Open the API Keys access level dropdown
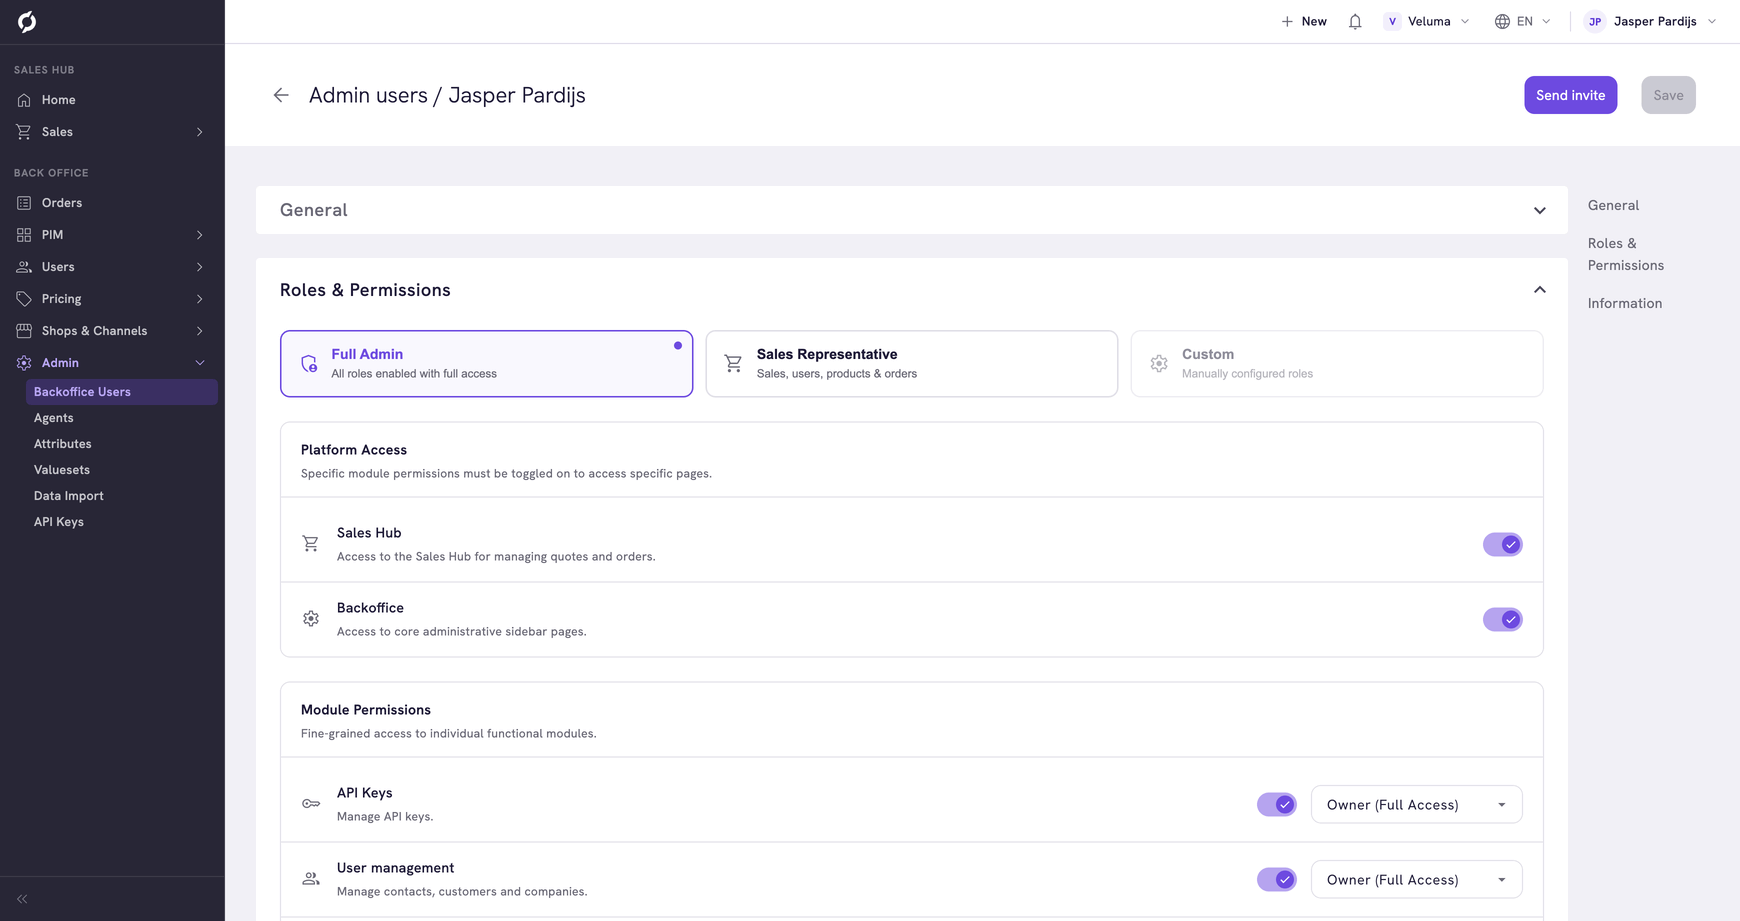1740x921 pixels. 1416,804
